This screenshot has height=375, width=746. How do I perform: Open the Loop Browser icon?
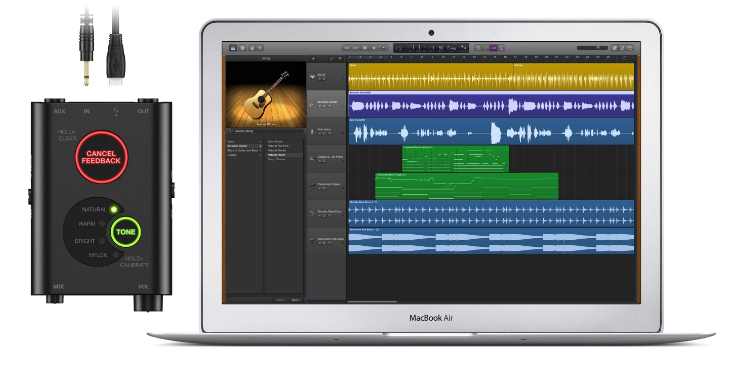click(622, 48)
